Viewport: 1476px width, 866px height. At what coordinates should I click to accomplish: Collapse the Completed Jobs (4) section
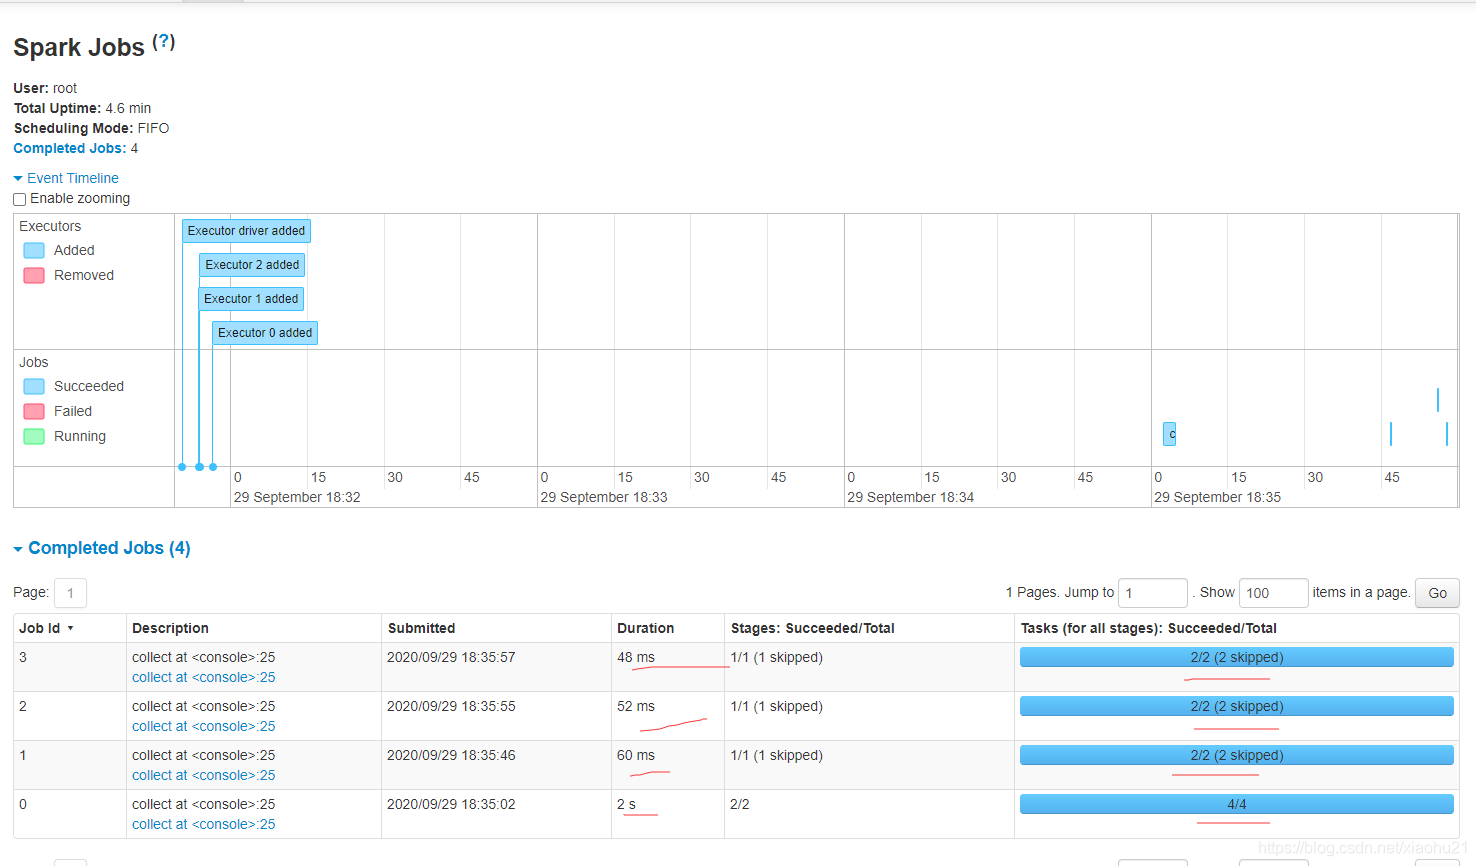102,548
